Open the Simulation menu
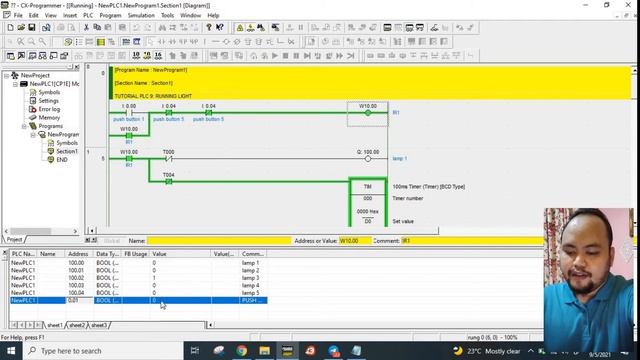Viewport: 640px width, 360px height. click(x=141, y=16)
